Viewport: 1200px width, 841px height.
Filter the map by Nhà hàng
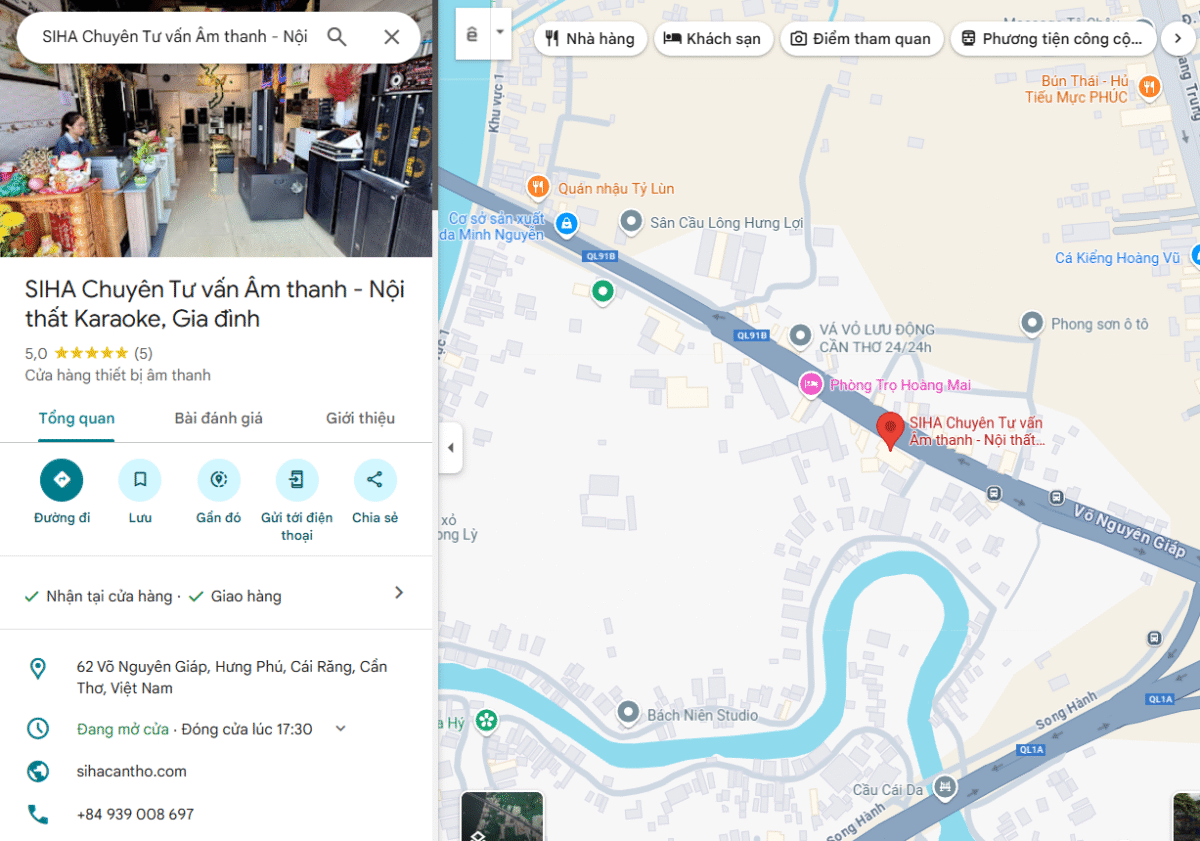pyautogui.click(x=590, y=39)
